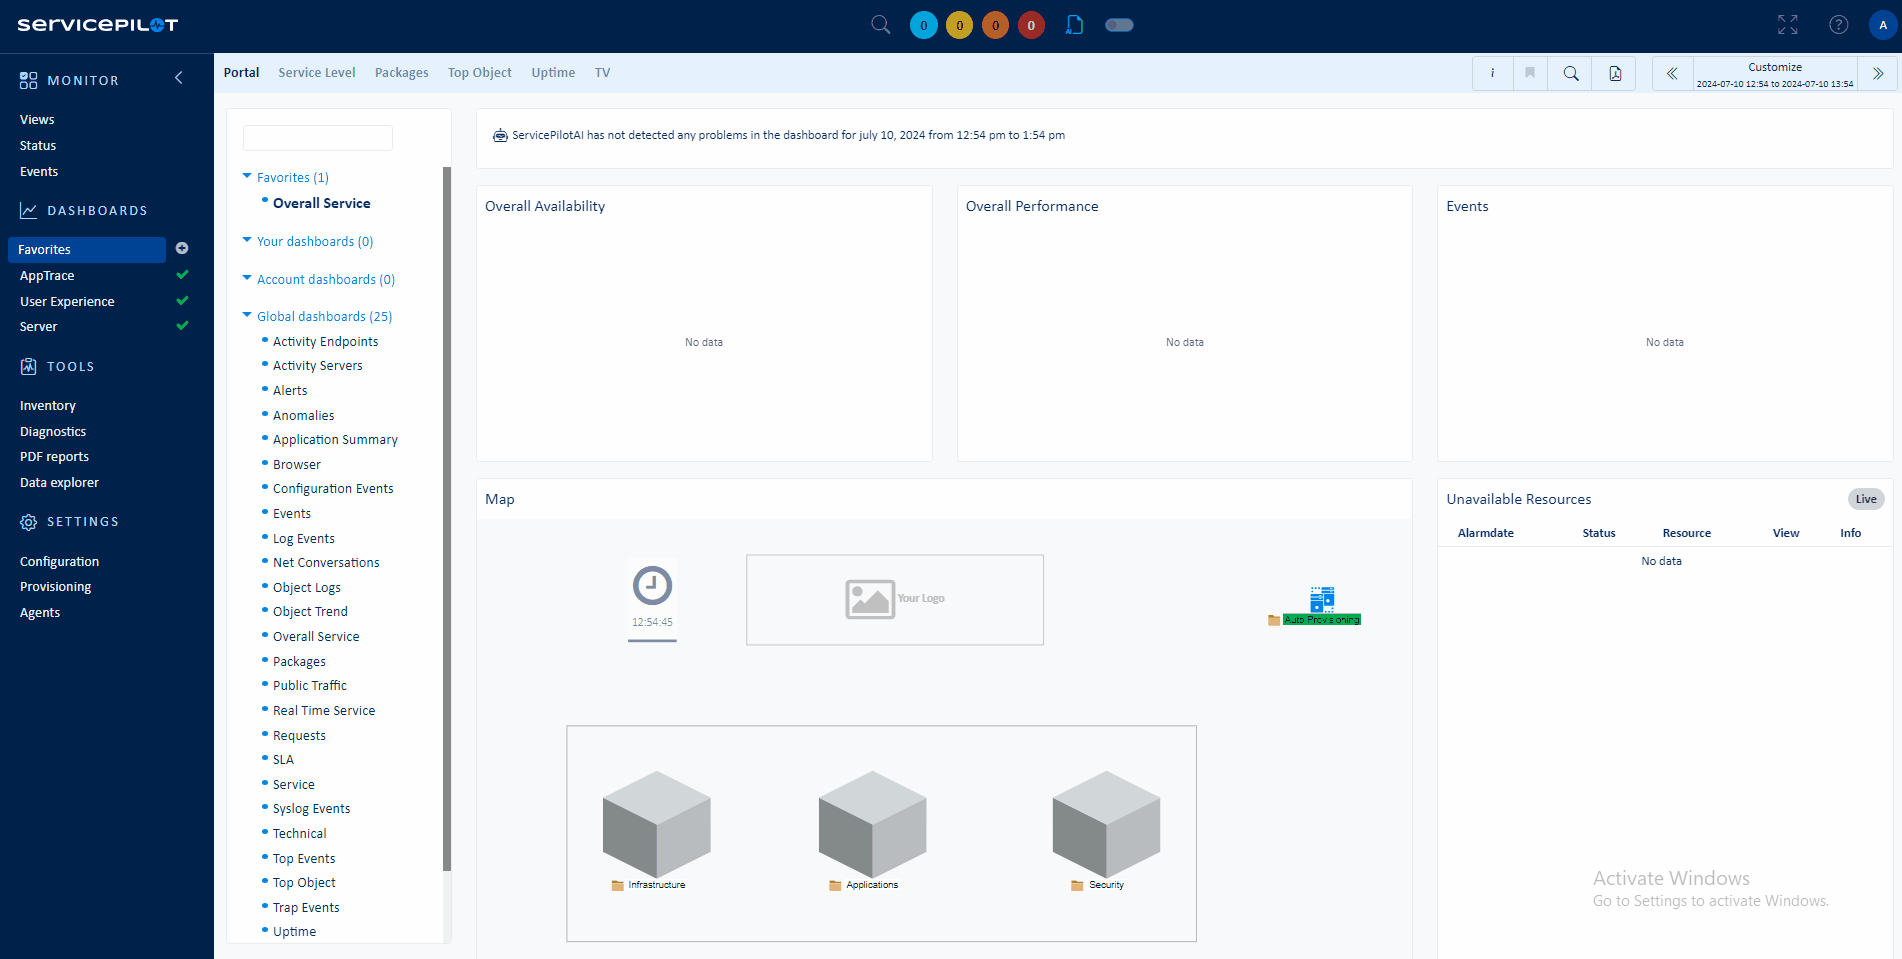Toggle the header dark mode switch
This screenshot has width=1902, height=959.
coord(1119,25)
